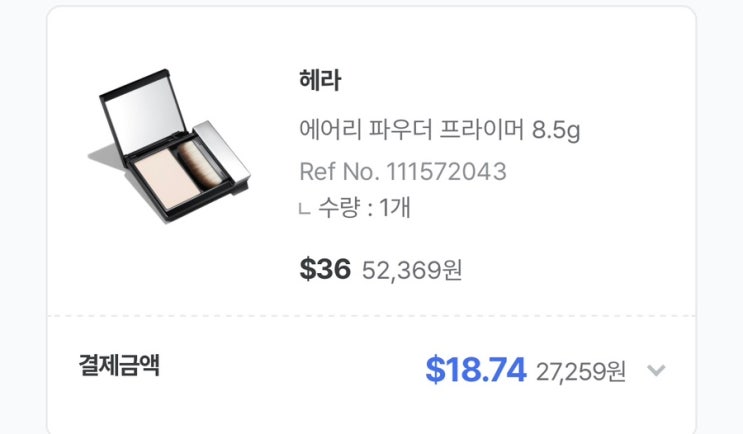743x434 pixels.
Task: Select product name 에어리 파우더 프라이머 8.5g
Action: click(x=439, y=129)
